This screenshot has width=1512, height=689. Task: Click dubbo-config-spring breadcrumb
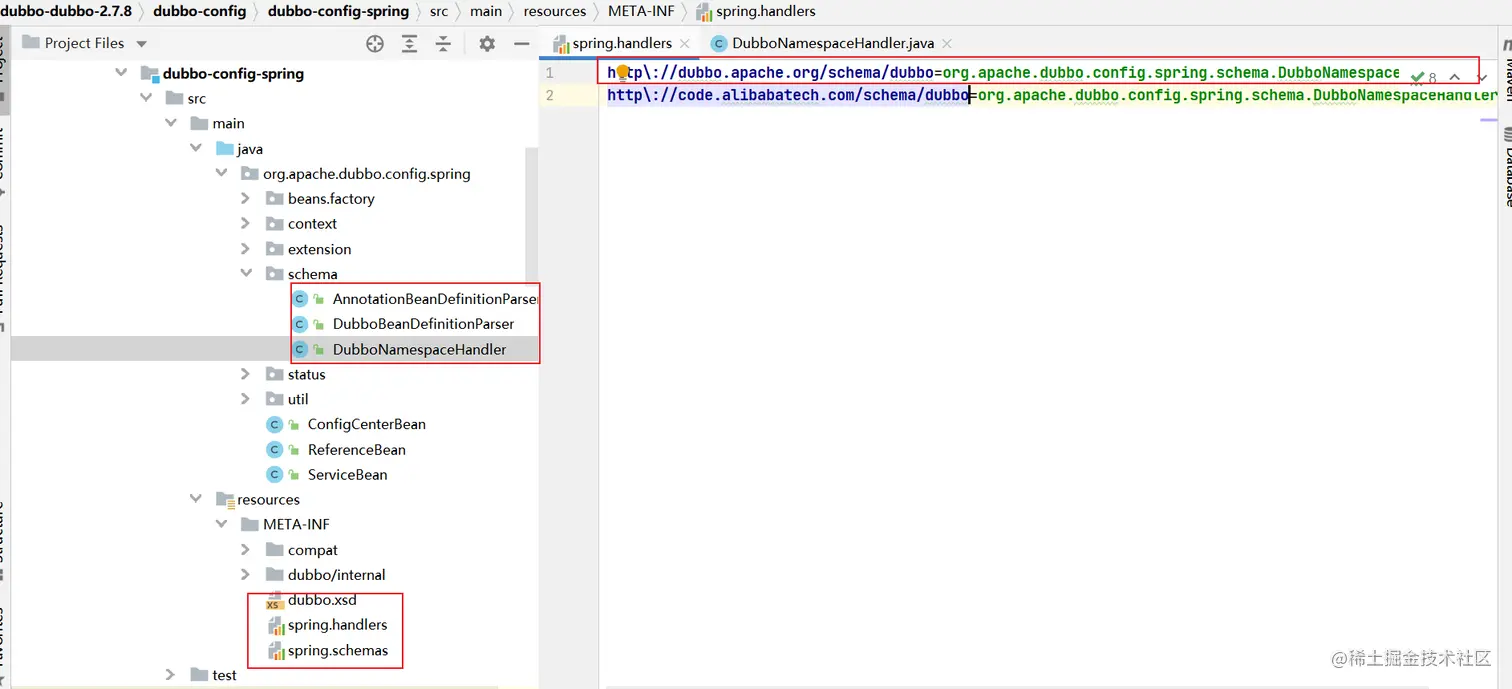(338, 11)
